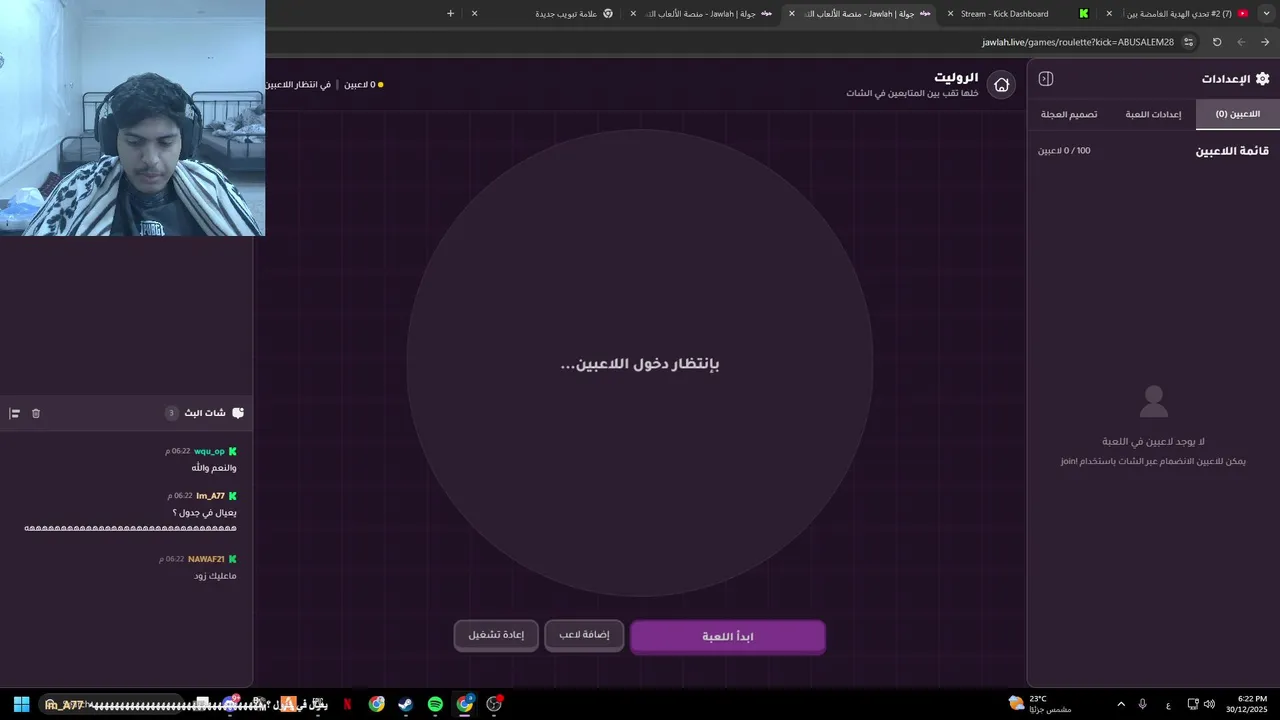Click username Im_A77 in chat
Viewport: 1280px width, 720px height.
click(210, 496)
